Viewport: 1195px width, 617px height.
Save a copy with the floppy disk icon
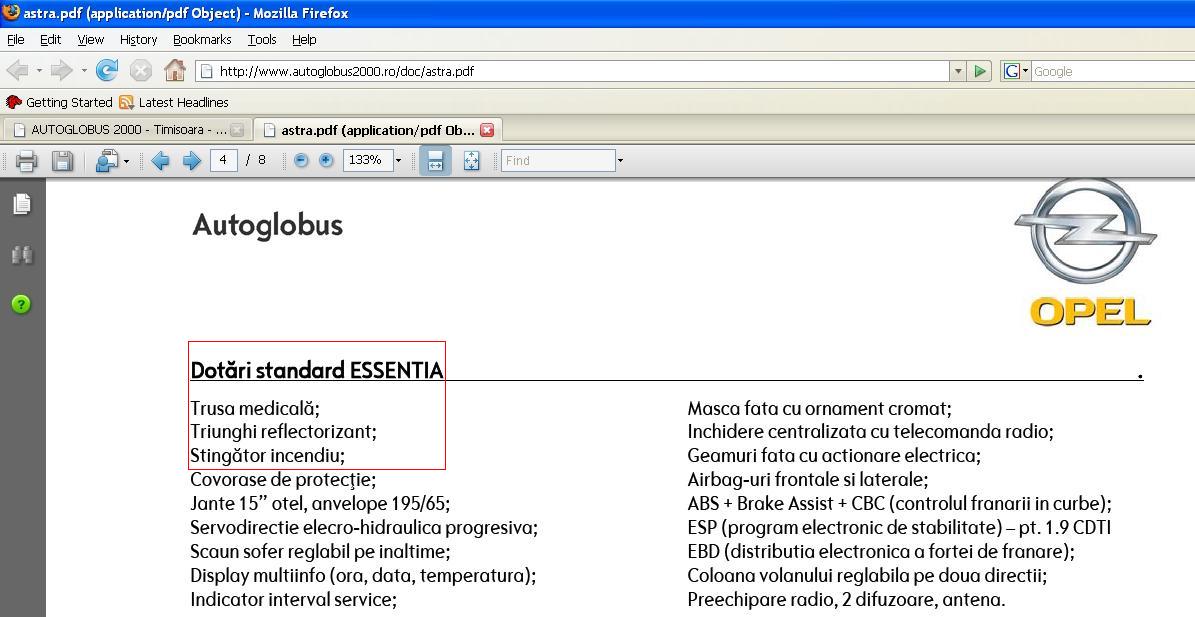pyautogui.click(x=62, y=161)
